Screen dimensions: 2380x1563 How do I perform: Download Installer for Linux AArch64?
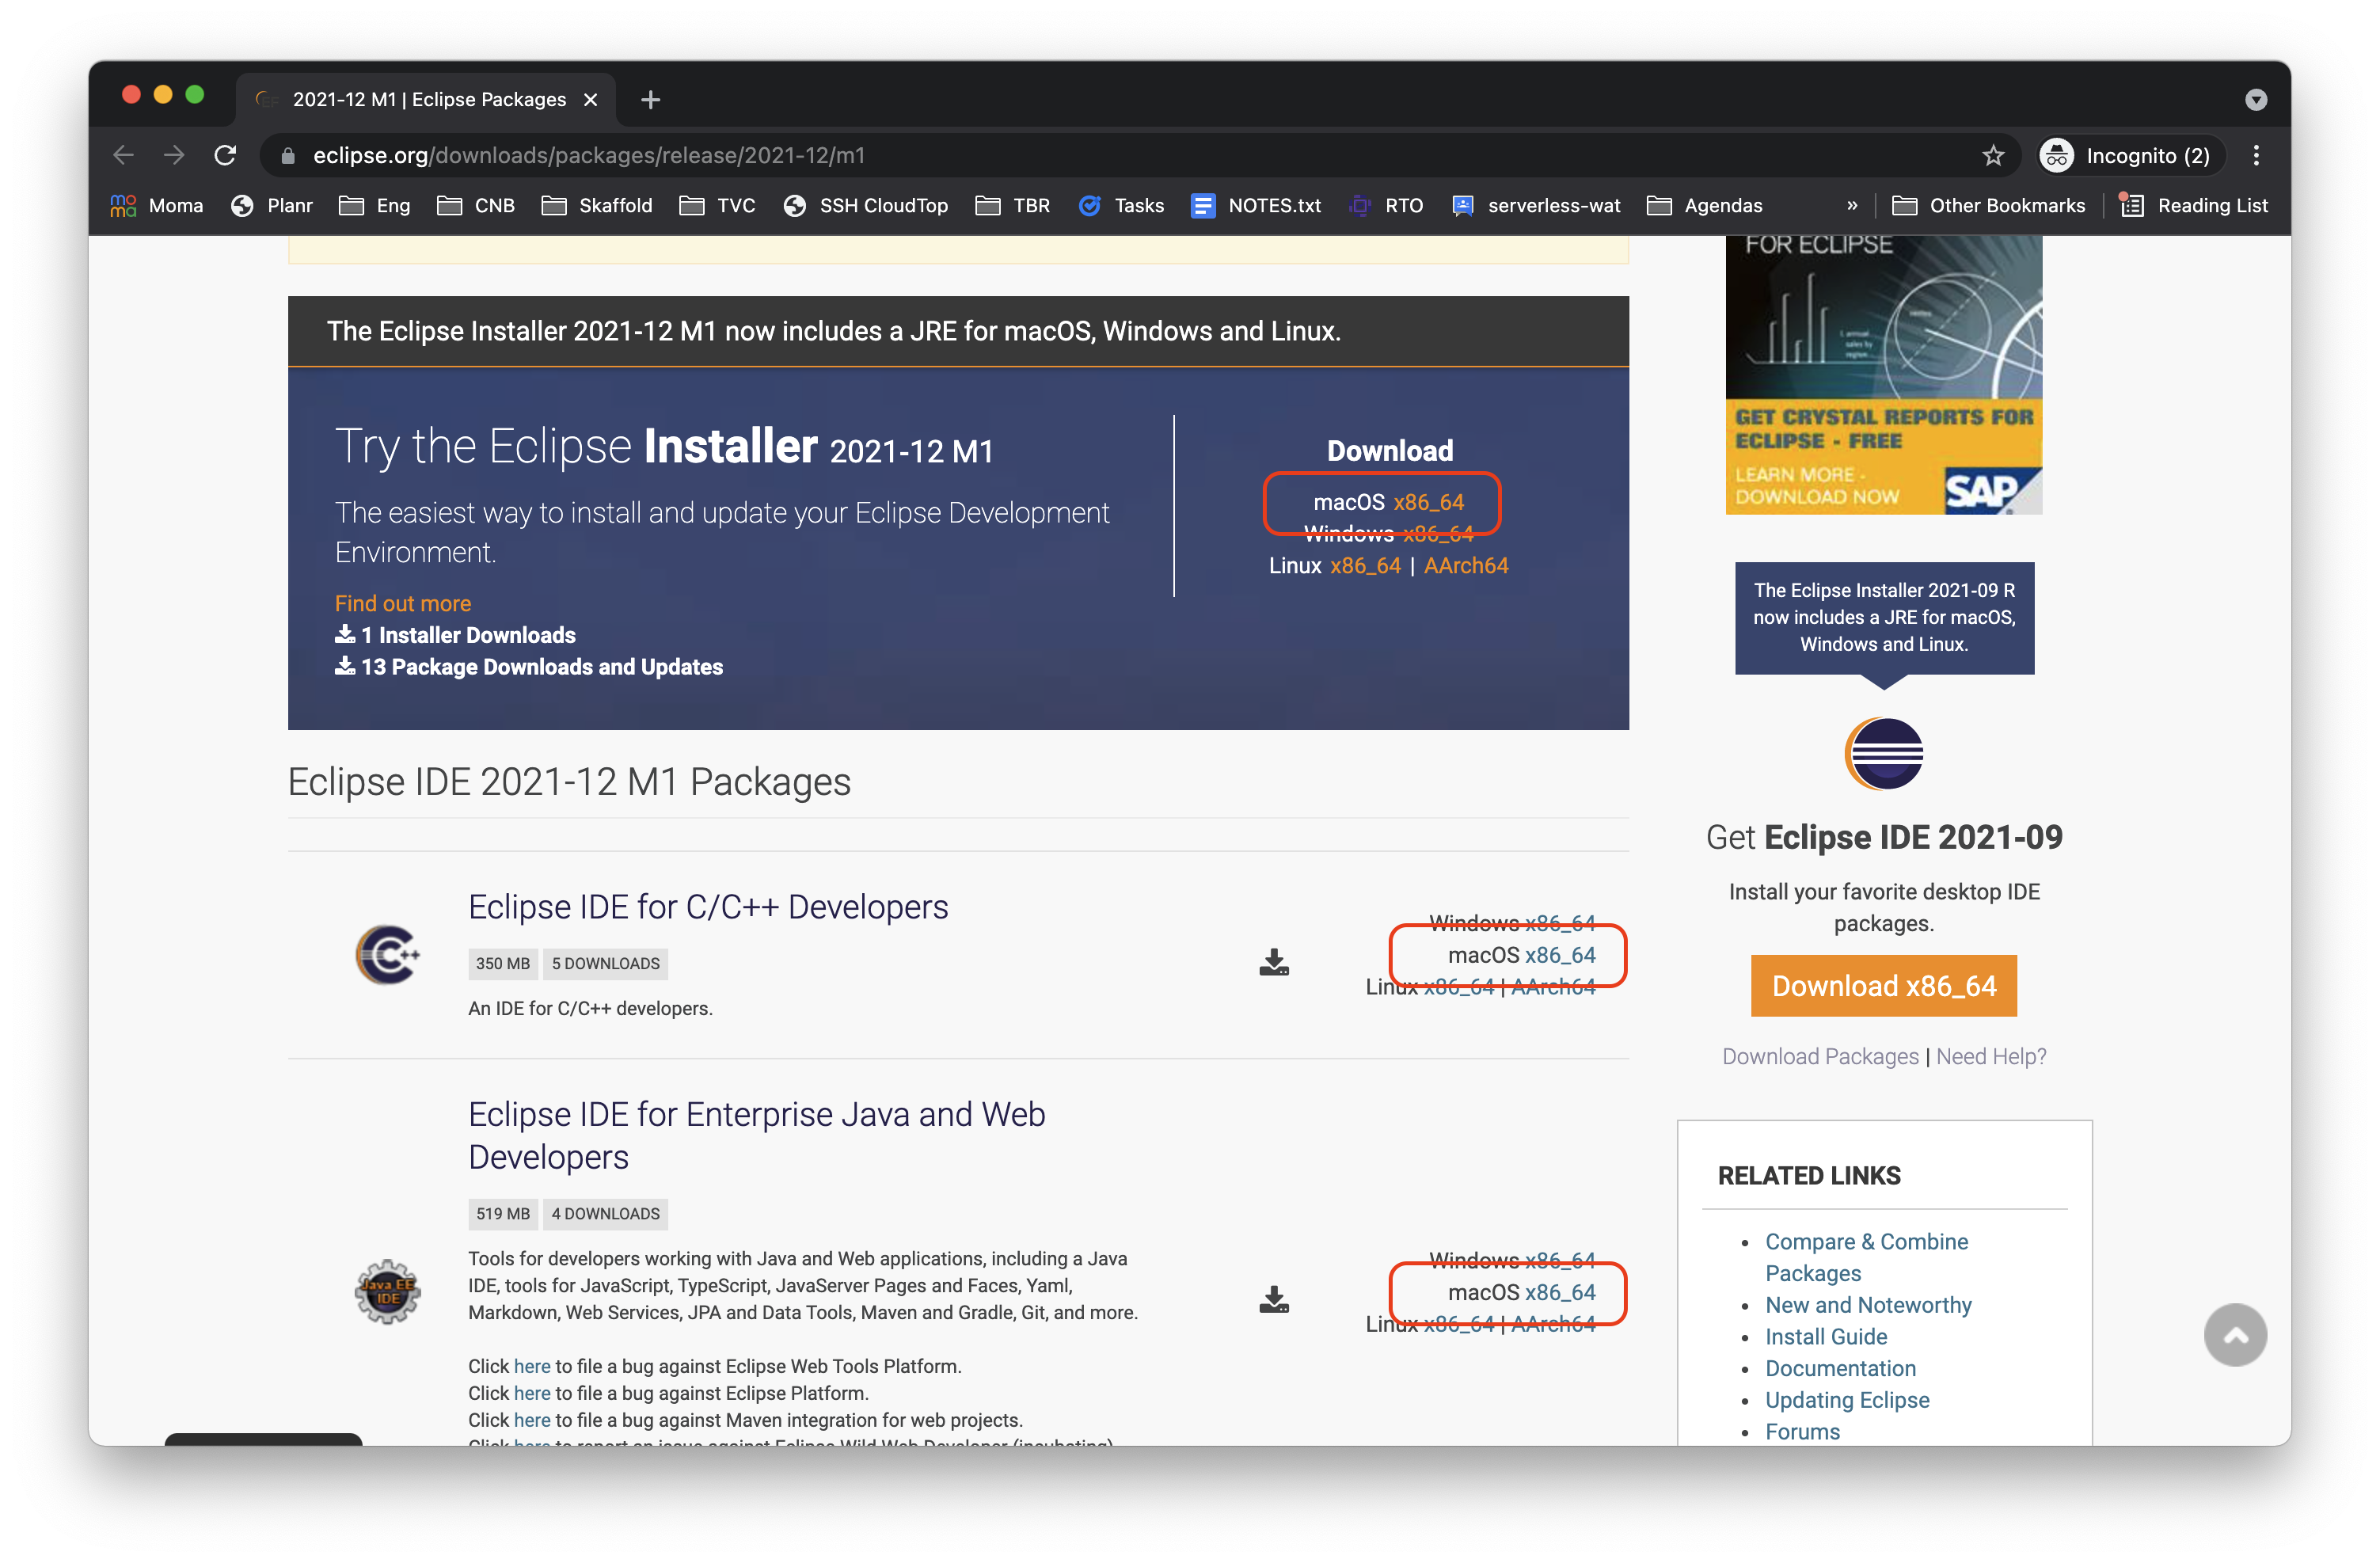[x=1465, y=566]
